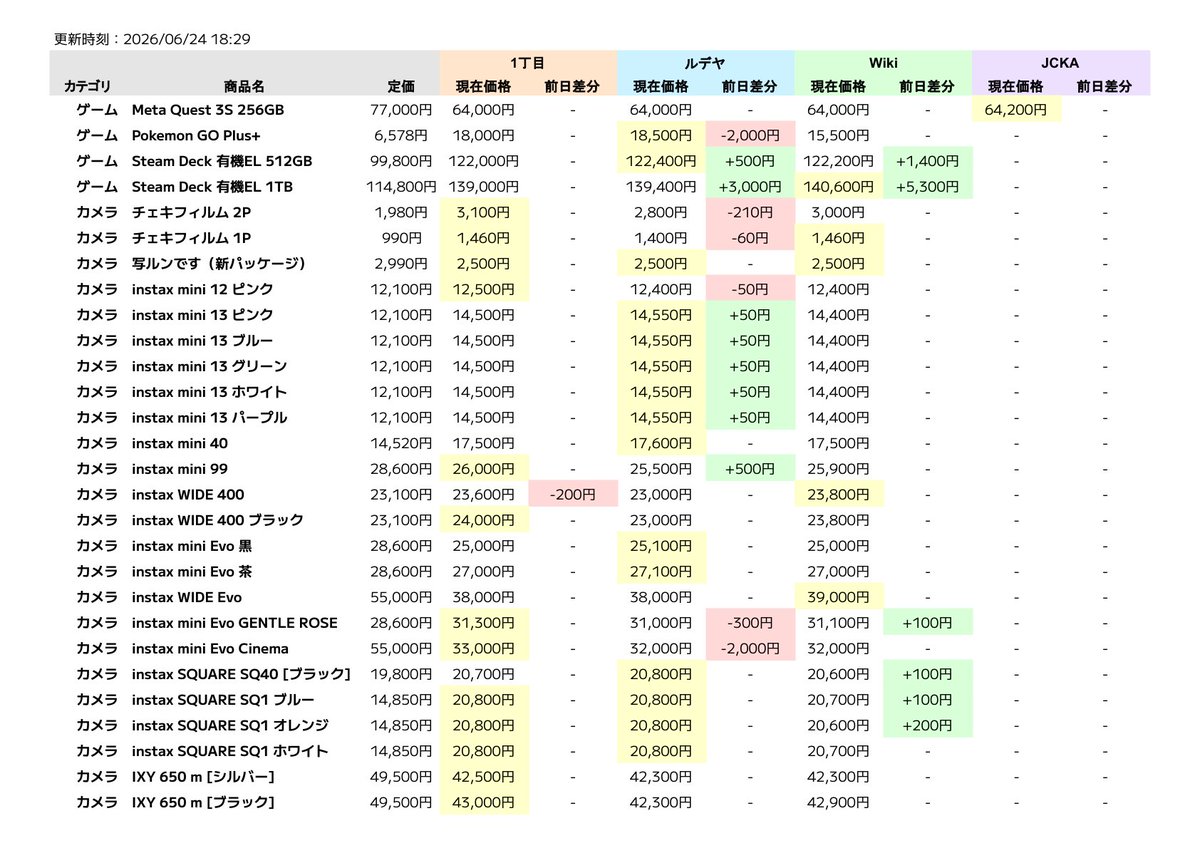Click the 定価 column header

(401, 87)
